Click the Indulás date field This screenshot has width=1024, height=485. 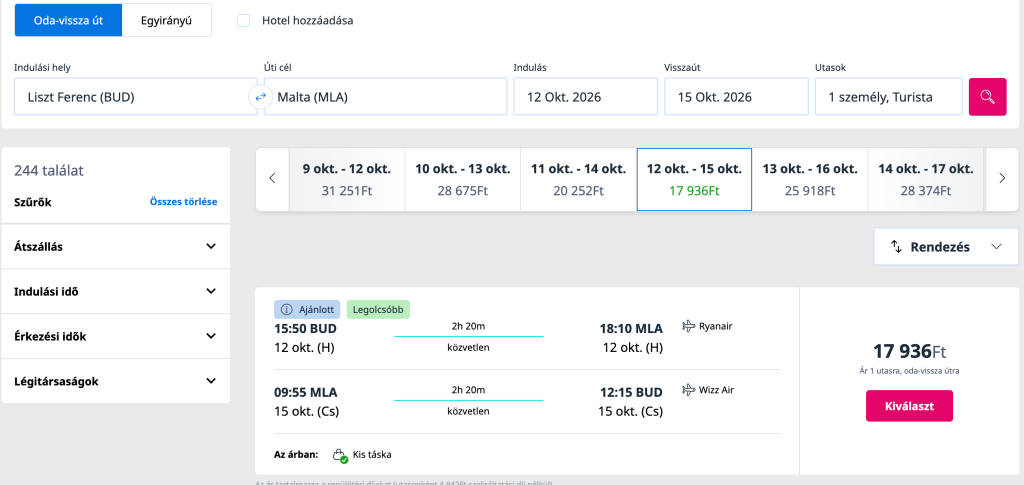click(585, 97)
